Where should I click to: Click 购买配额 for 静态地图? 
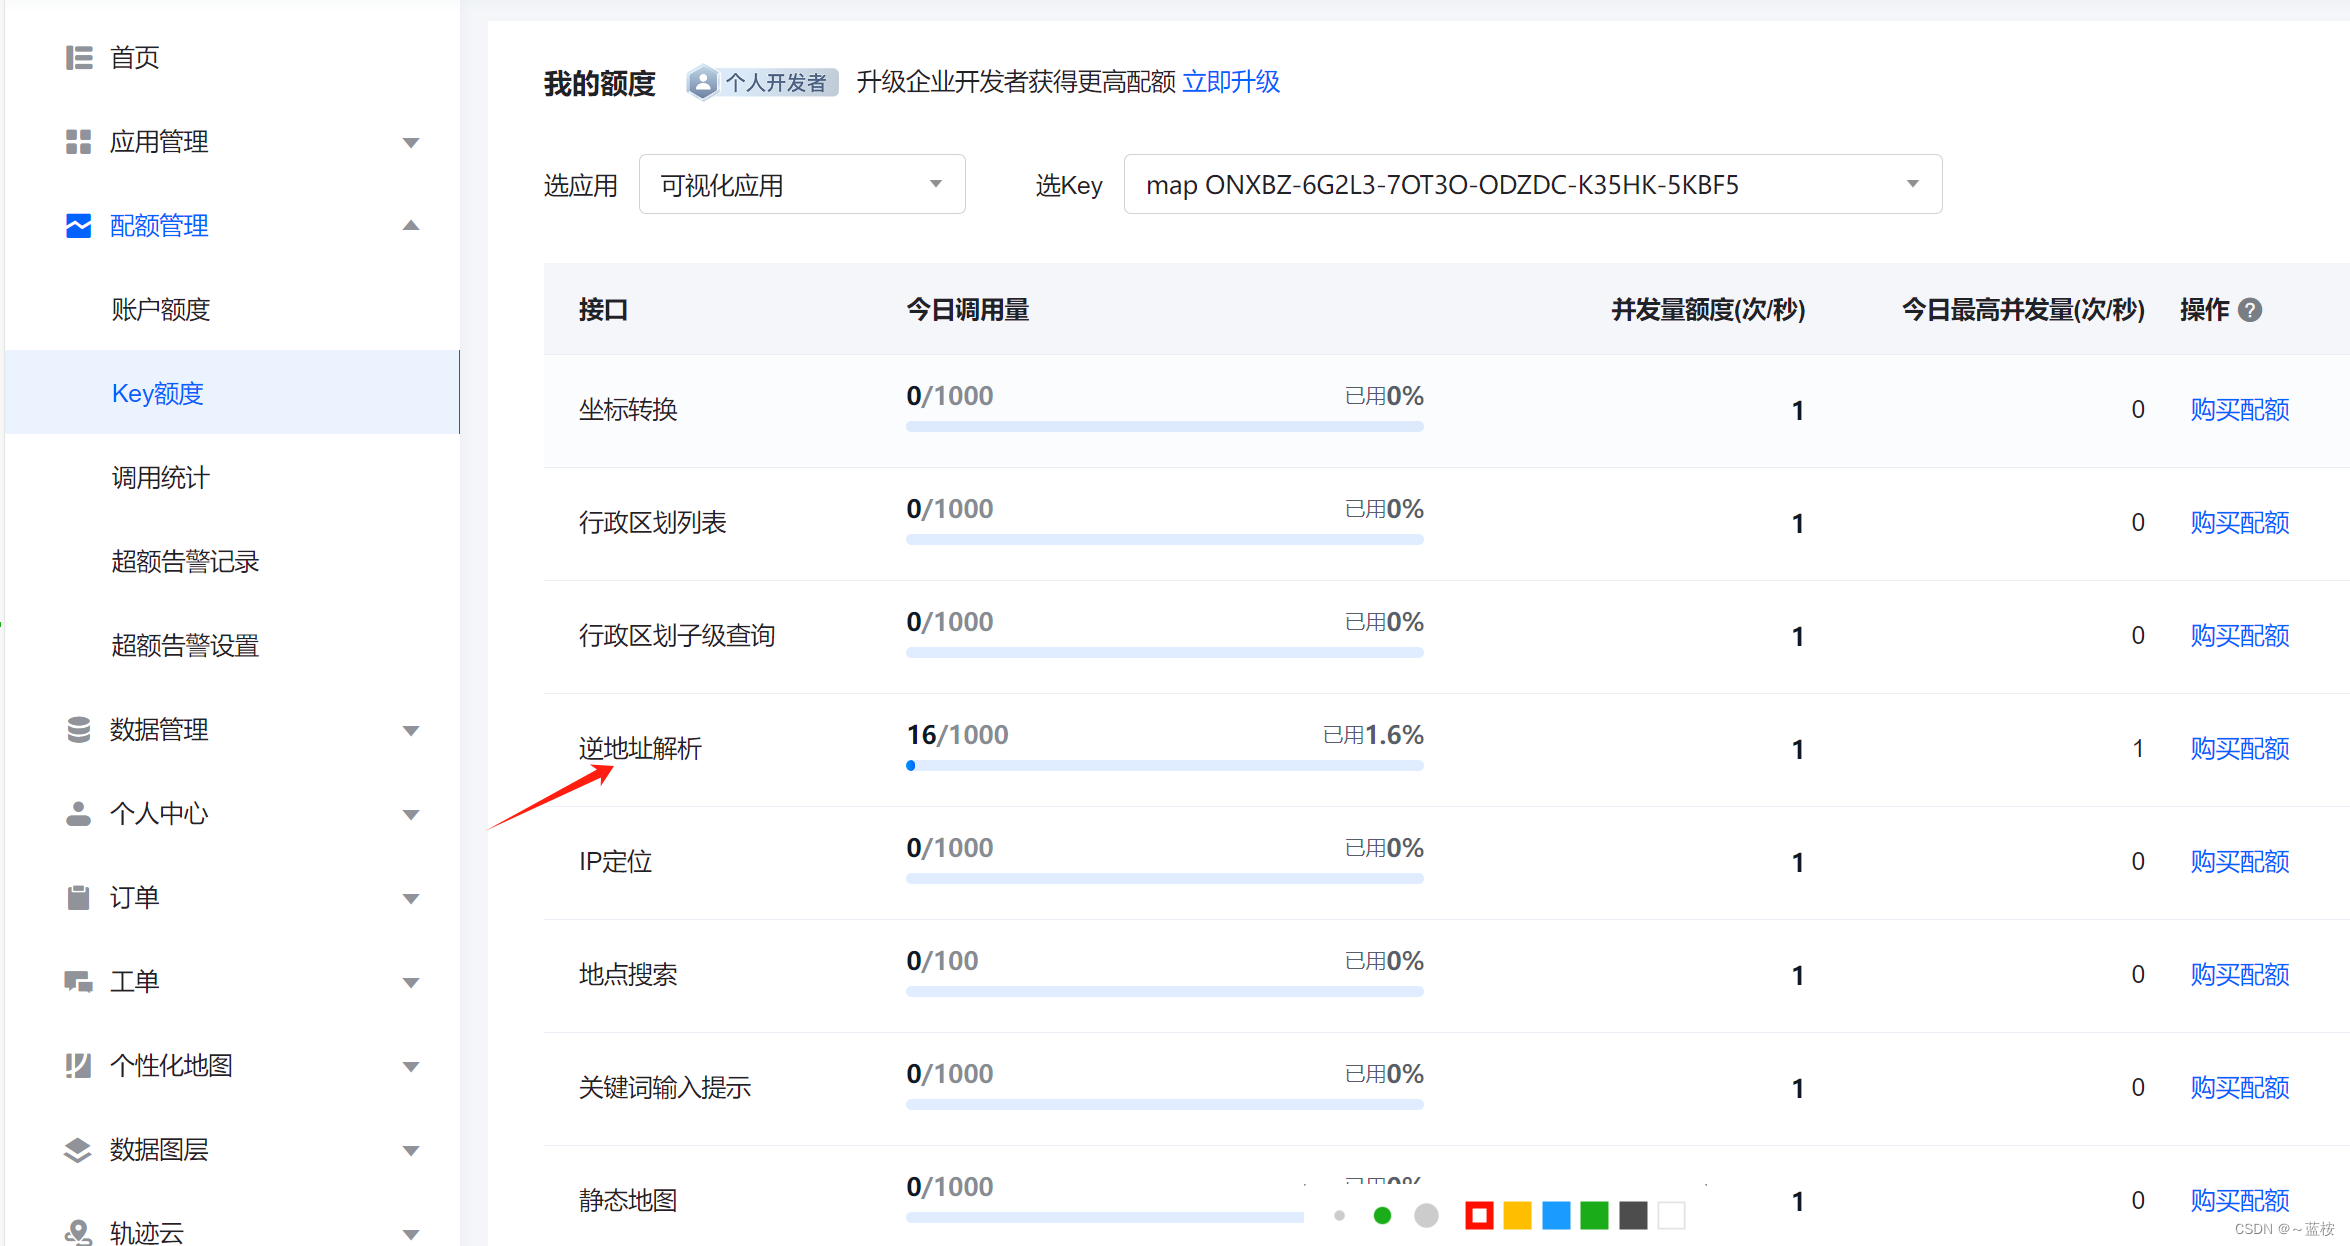(2240, 1200)
